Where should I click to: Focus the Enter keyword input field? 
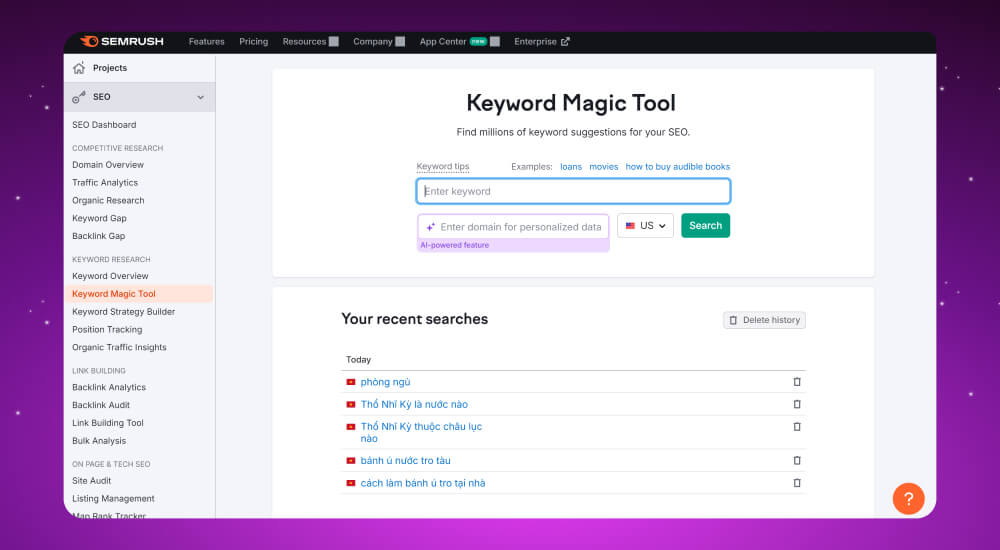[573, 191]
